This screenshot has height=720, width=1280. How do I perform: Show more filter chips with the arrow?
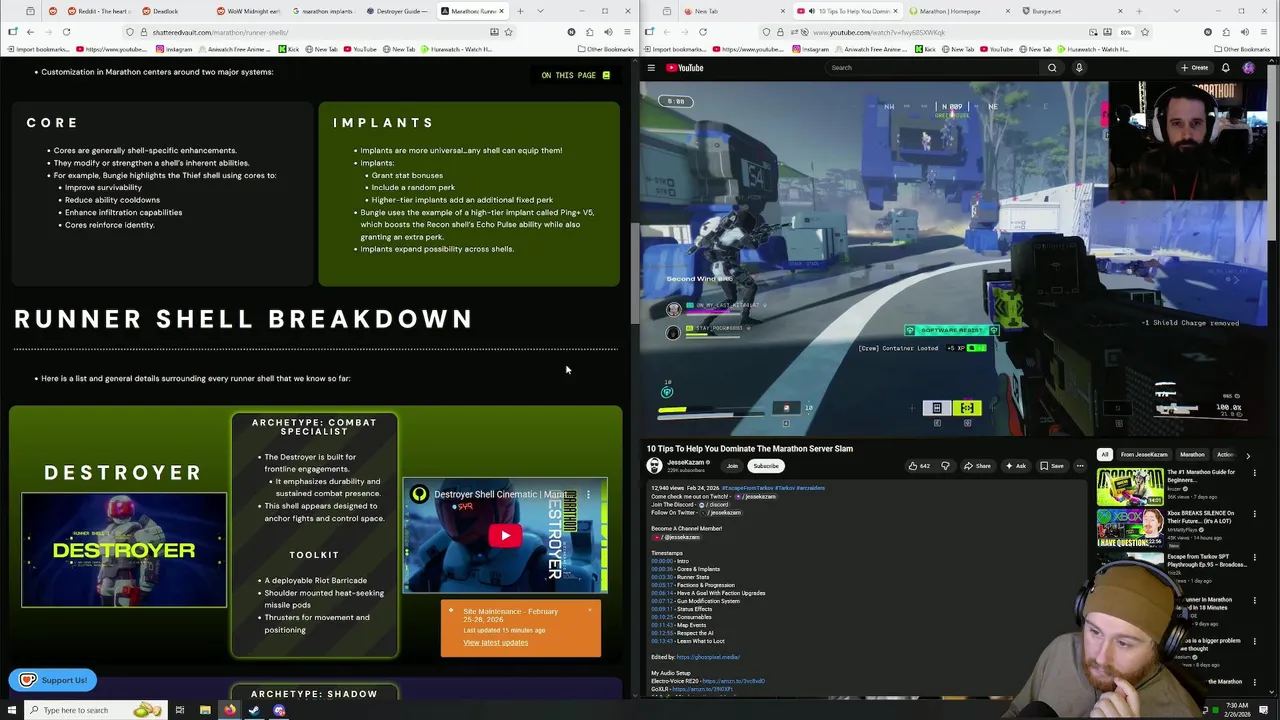[1248, 455]
